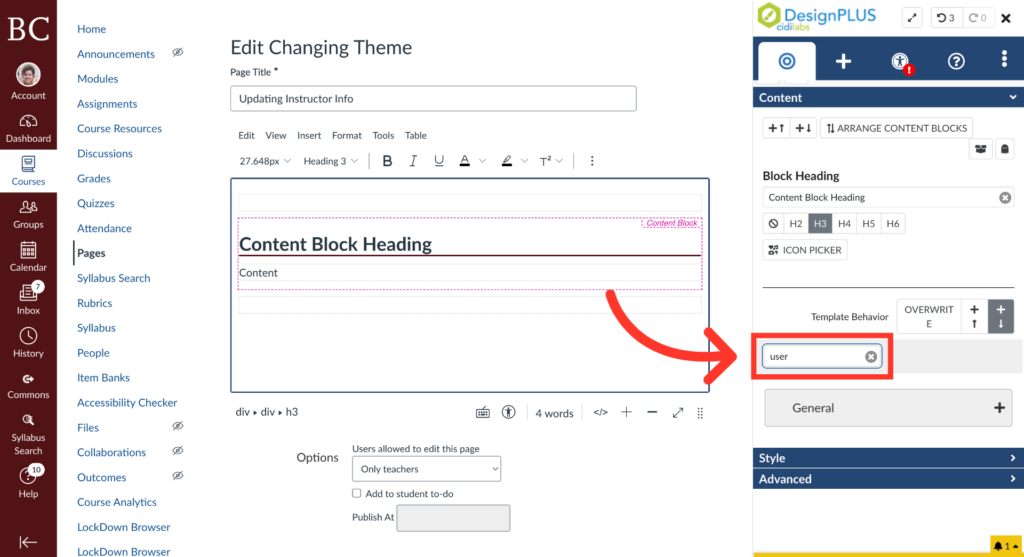Viewport: 1024px width, 557px height.
Task: Set block heading level to H4
Action: (844, 223)
